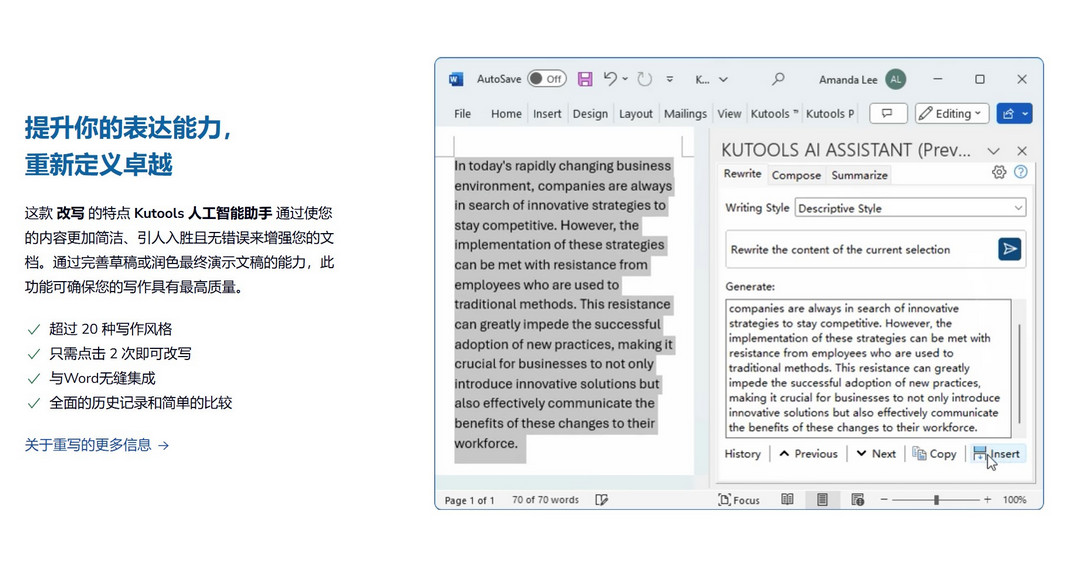Open the Writing Style dropdown

tap(910, 208)
